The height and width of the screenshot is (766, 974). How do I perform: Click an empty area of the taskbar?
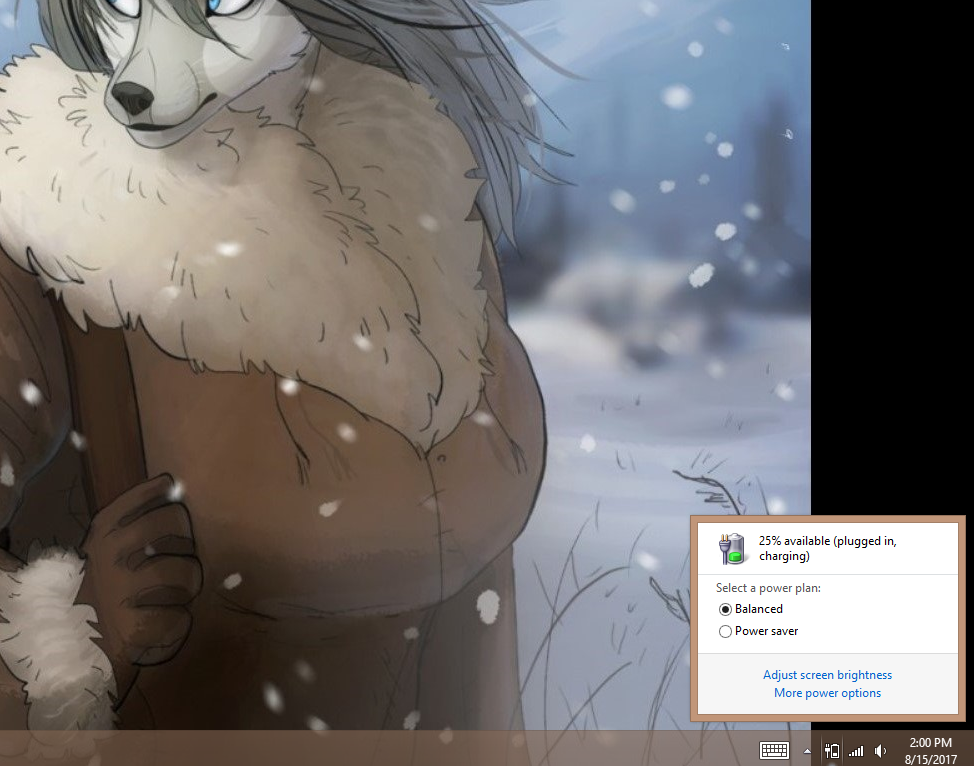tap(400, 749)
